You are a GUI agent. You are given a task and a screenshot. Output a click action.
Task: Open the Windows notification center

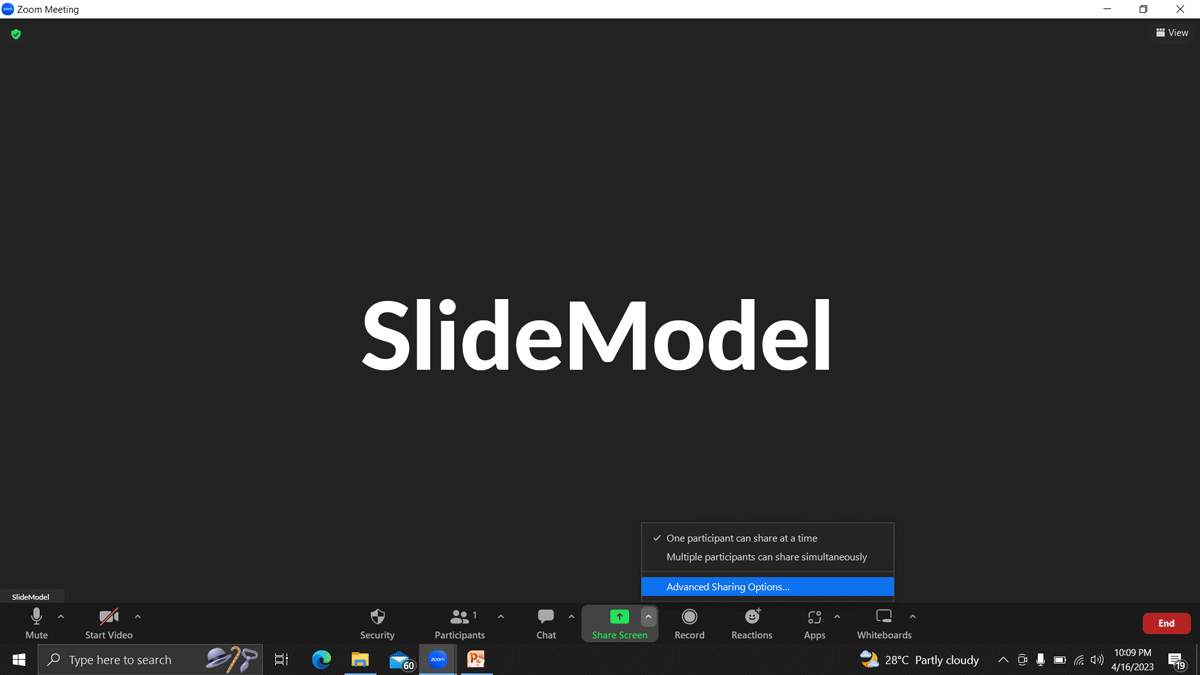pyautogui.click(x=1177, y=660)
